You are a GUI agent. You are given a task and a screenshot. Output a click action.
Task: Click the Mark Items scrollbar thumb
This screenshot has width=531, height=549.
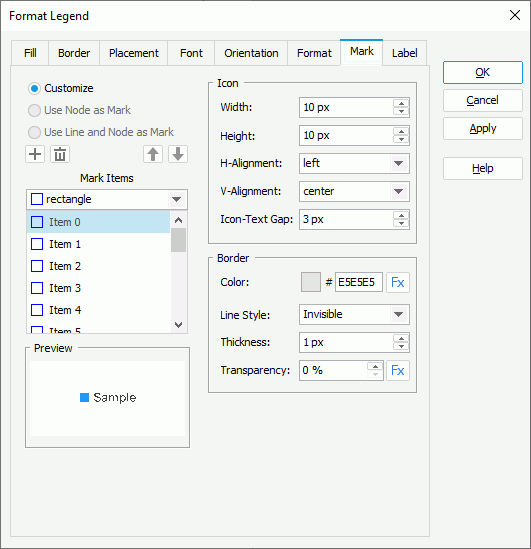[x=179, y=240]
